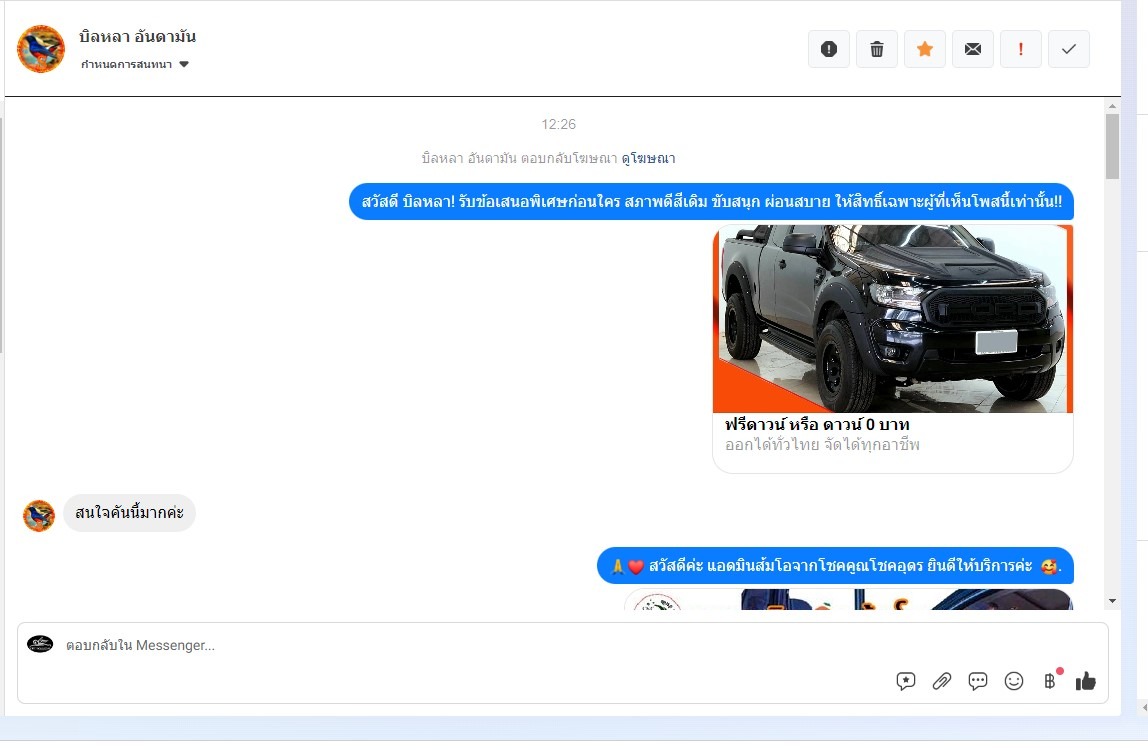
Task: Open saved replies star bubble icon
Action: (x=906, y=681)
